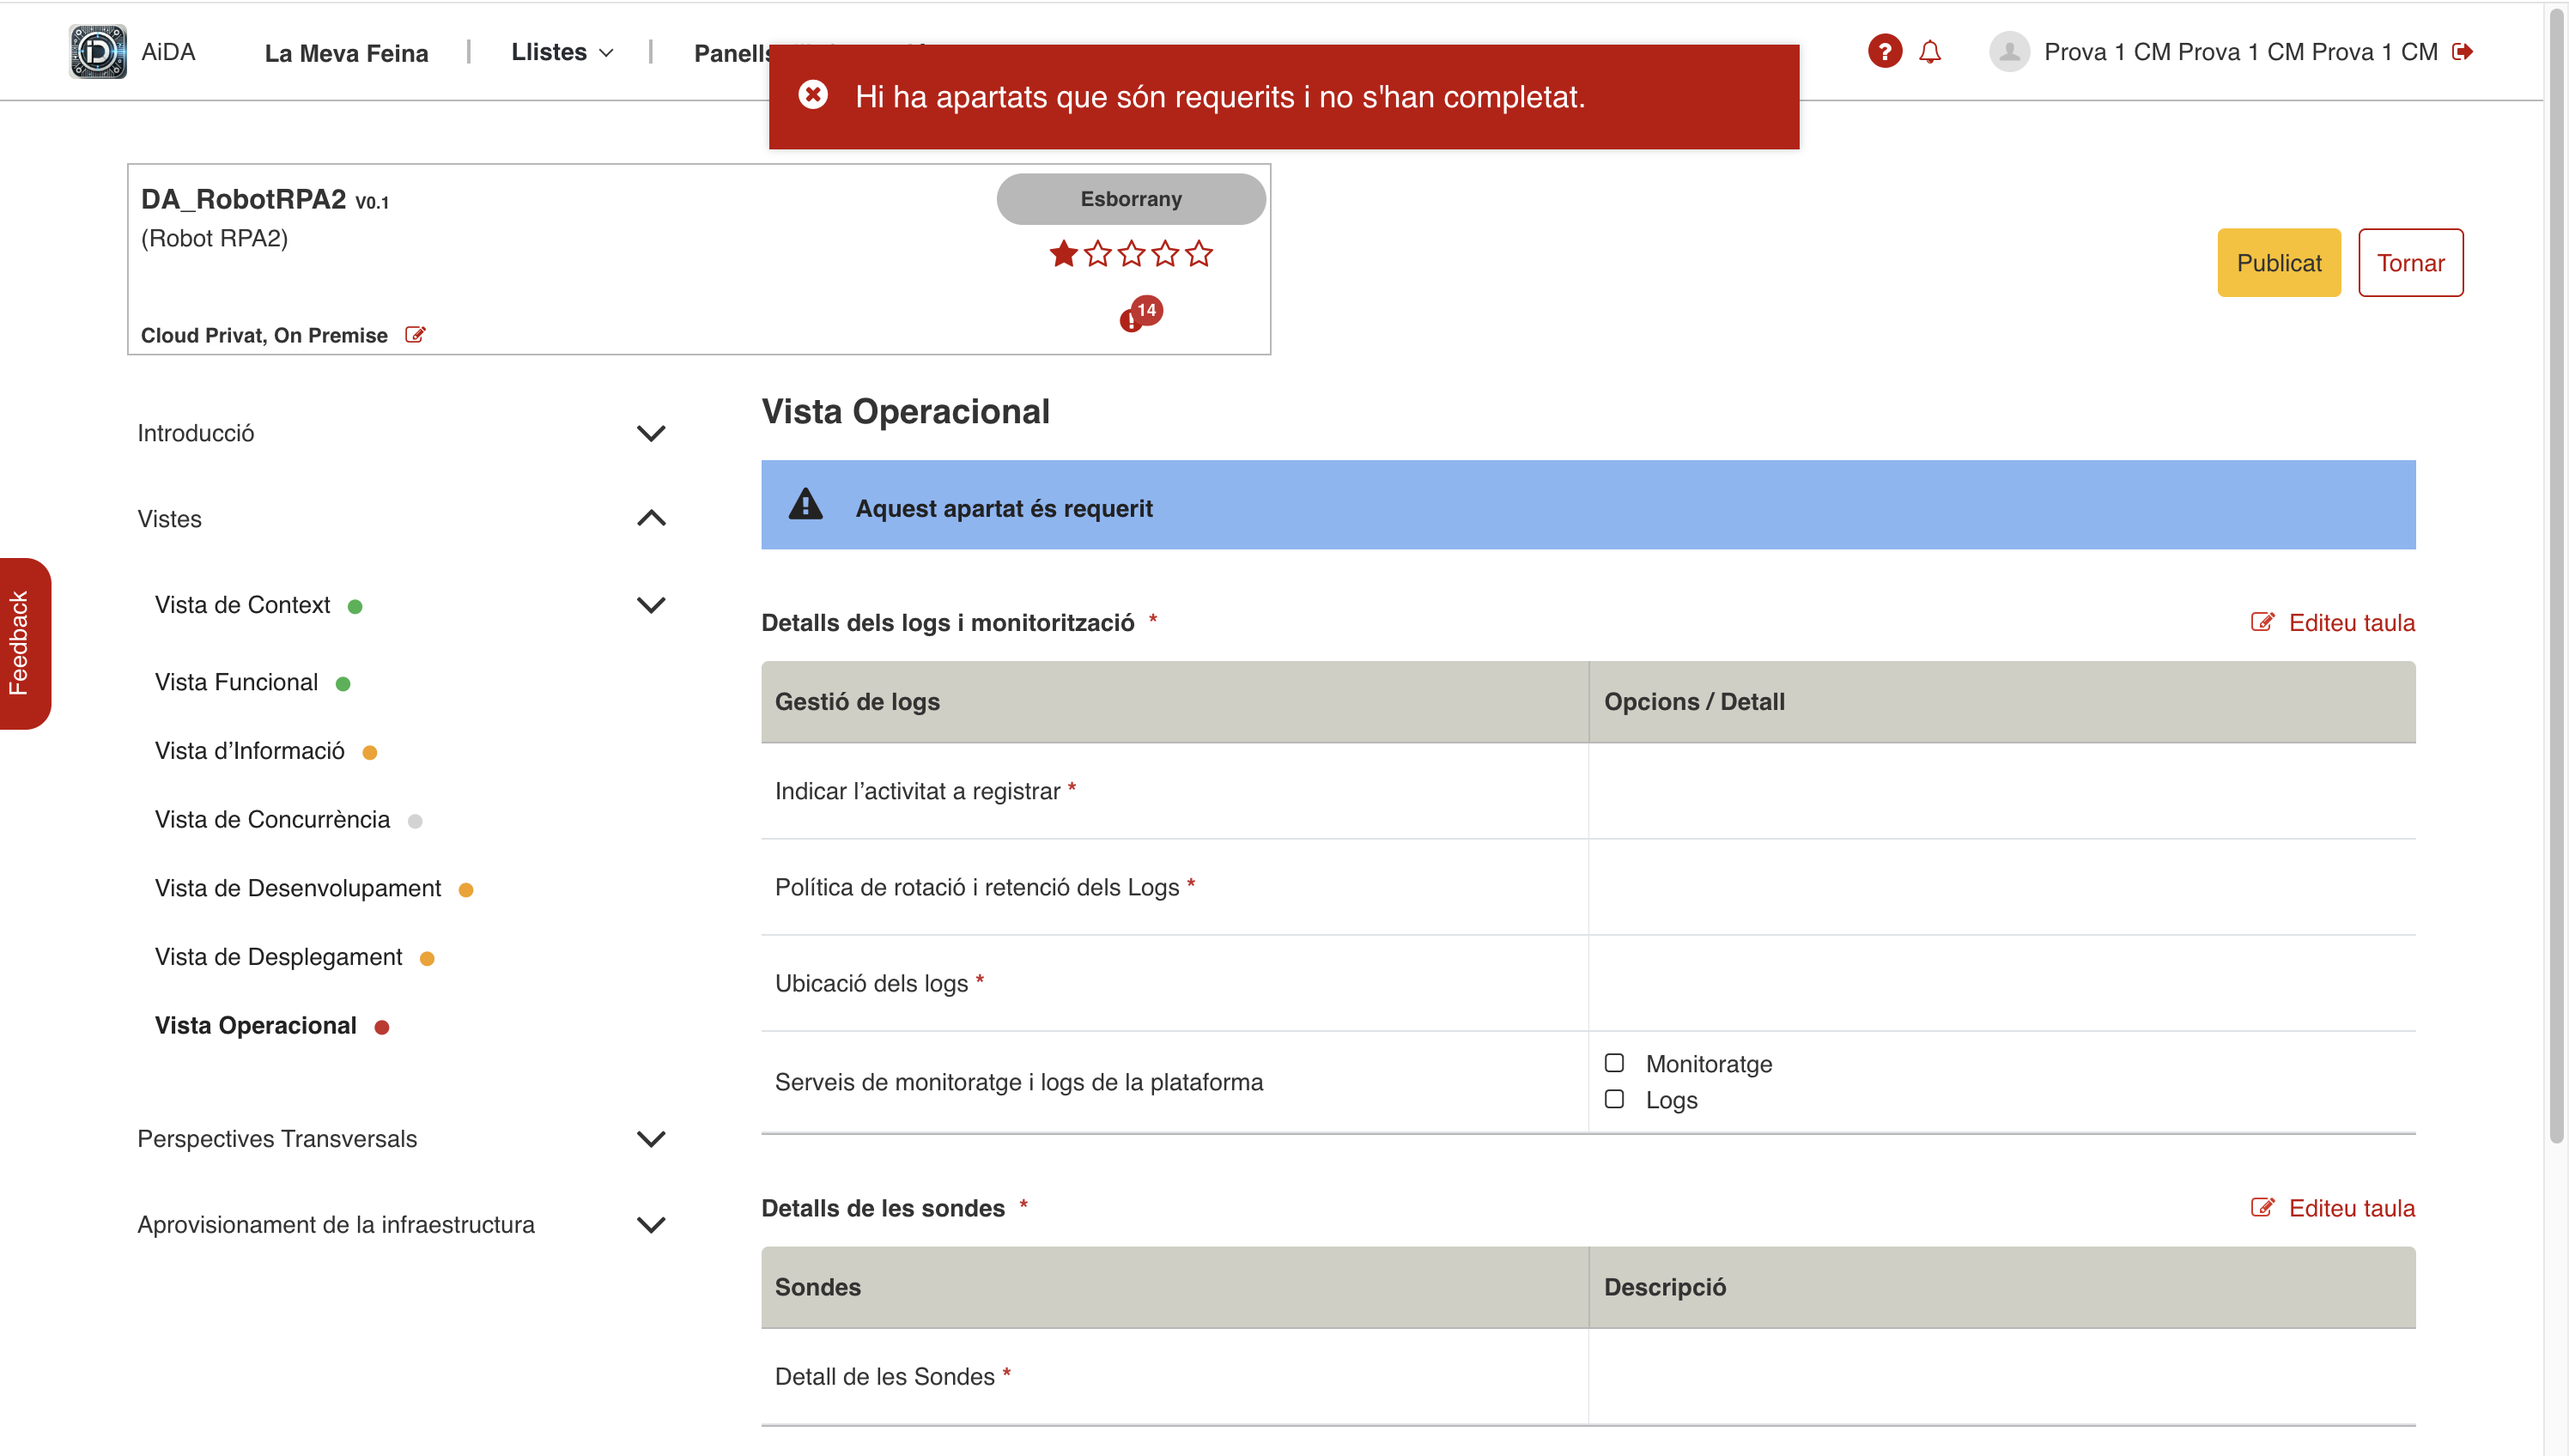
Task: Open the notifications bell icon
Action: (x=1931, y=51)
